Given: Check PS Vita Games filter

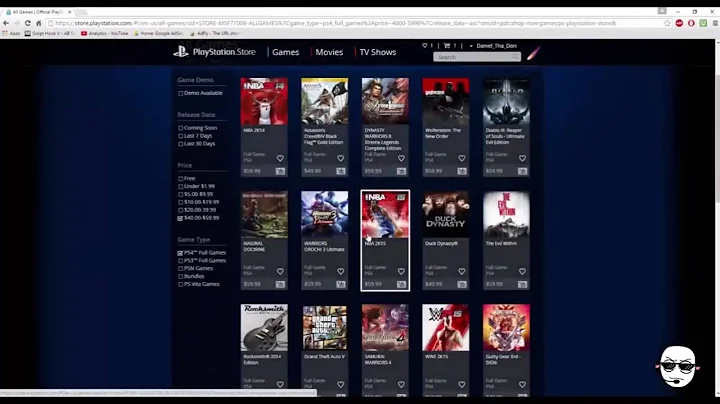Looking at the screenshot, I should click(180, 284).
